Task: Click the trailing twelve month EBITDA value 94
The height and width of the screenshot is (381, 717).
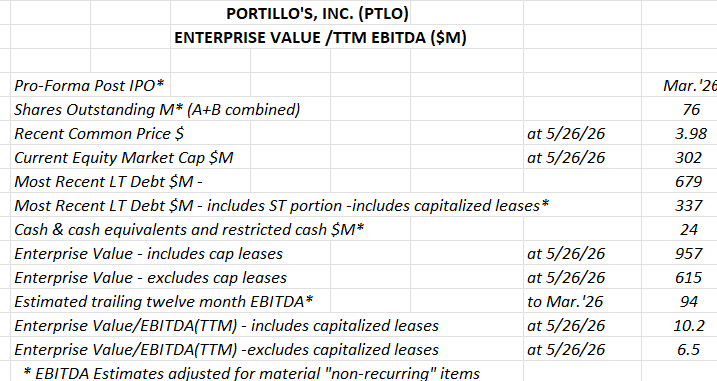Action: tap(689, 301)
